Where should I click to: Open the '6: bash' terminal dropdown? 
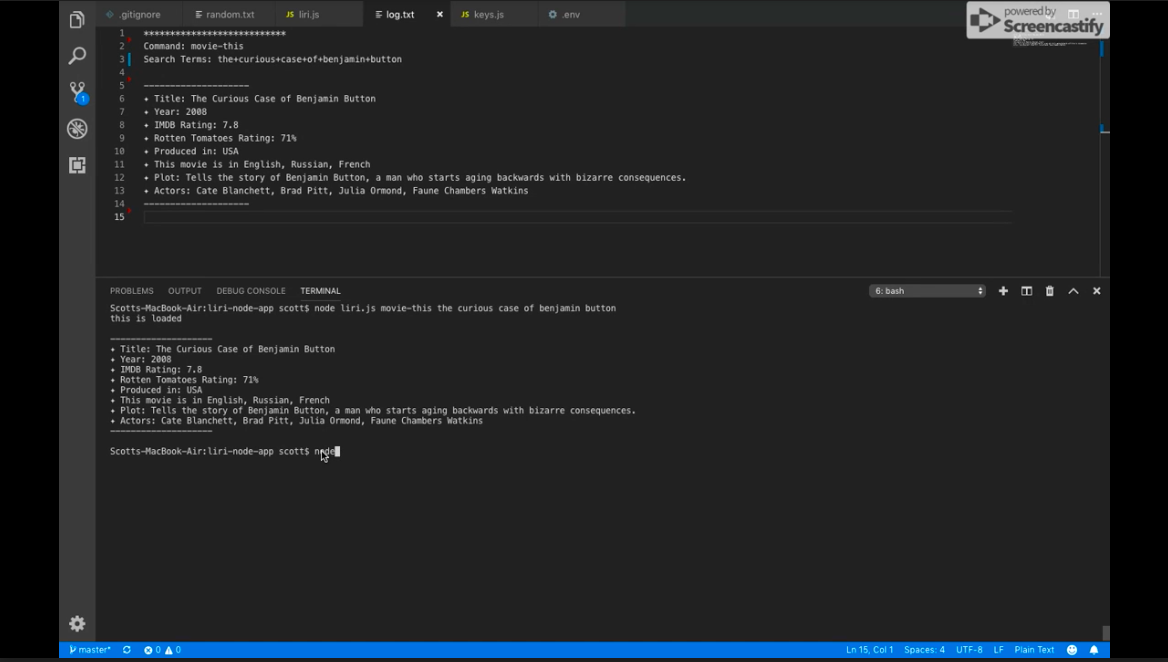(927, 291)
